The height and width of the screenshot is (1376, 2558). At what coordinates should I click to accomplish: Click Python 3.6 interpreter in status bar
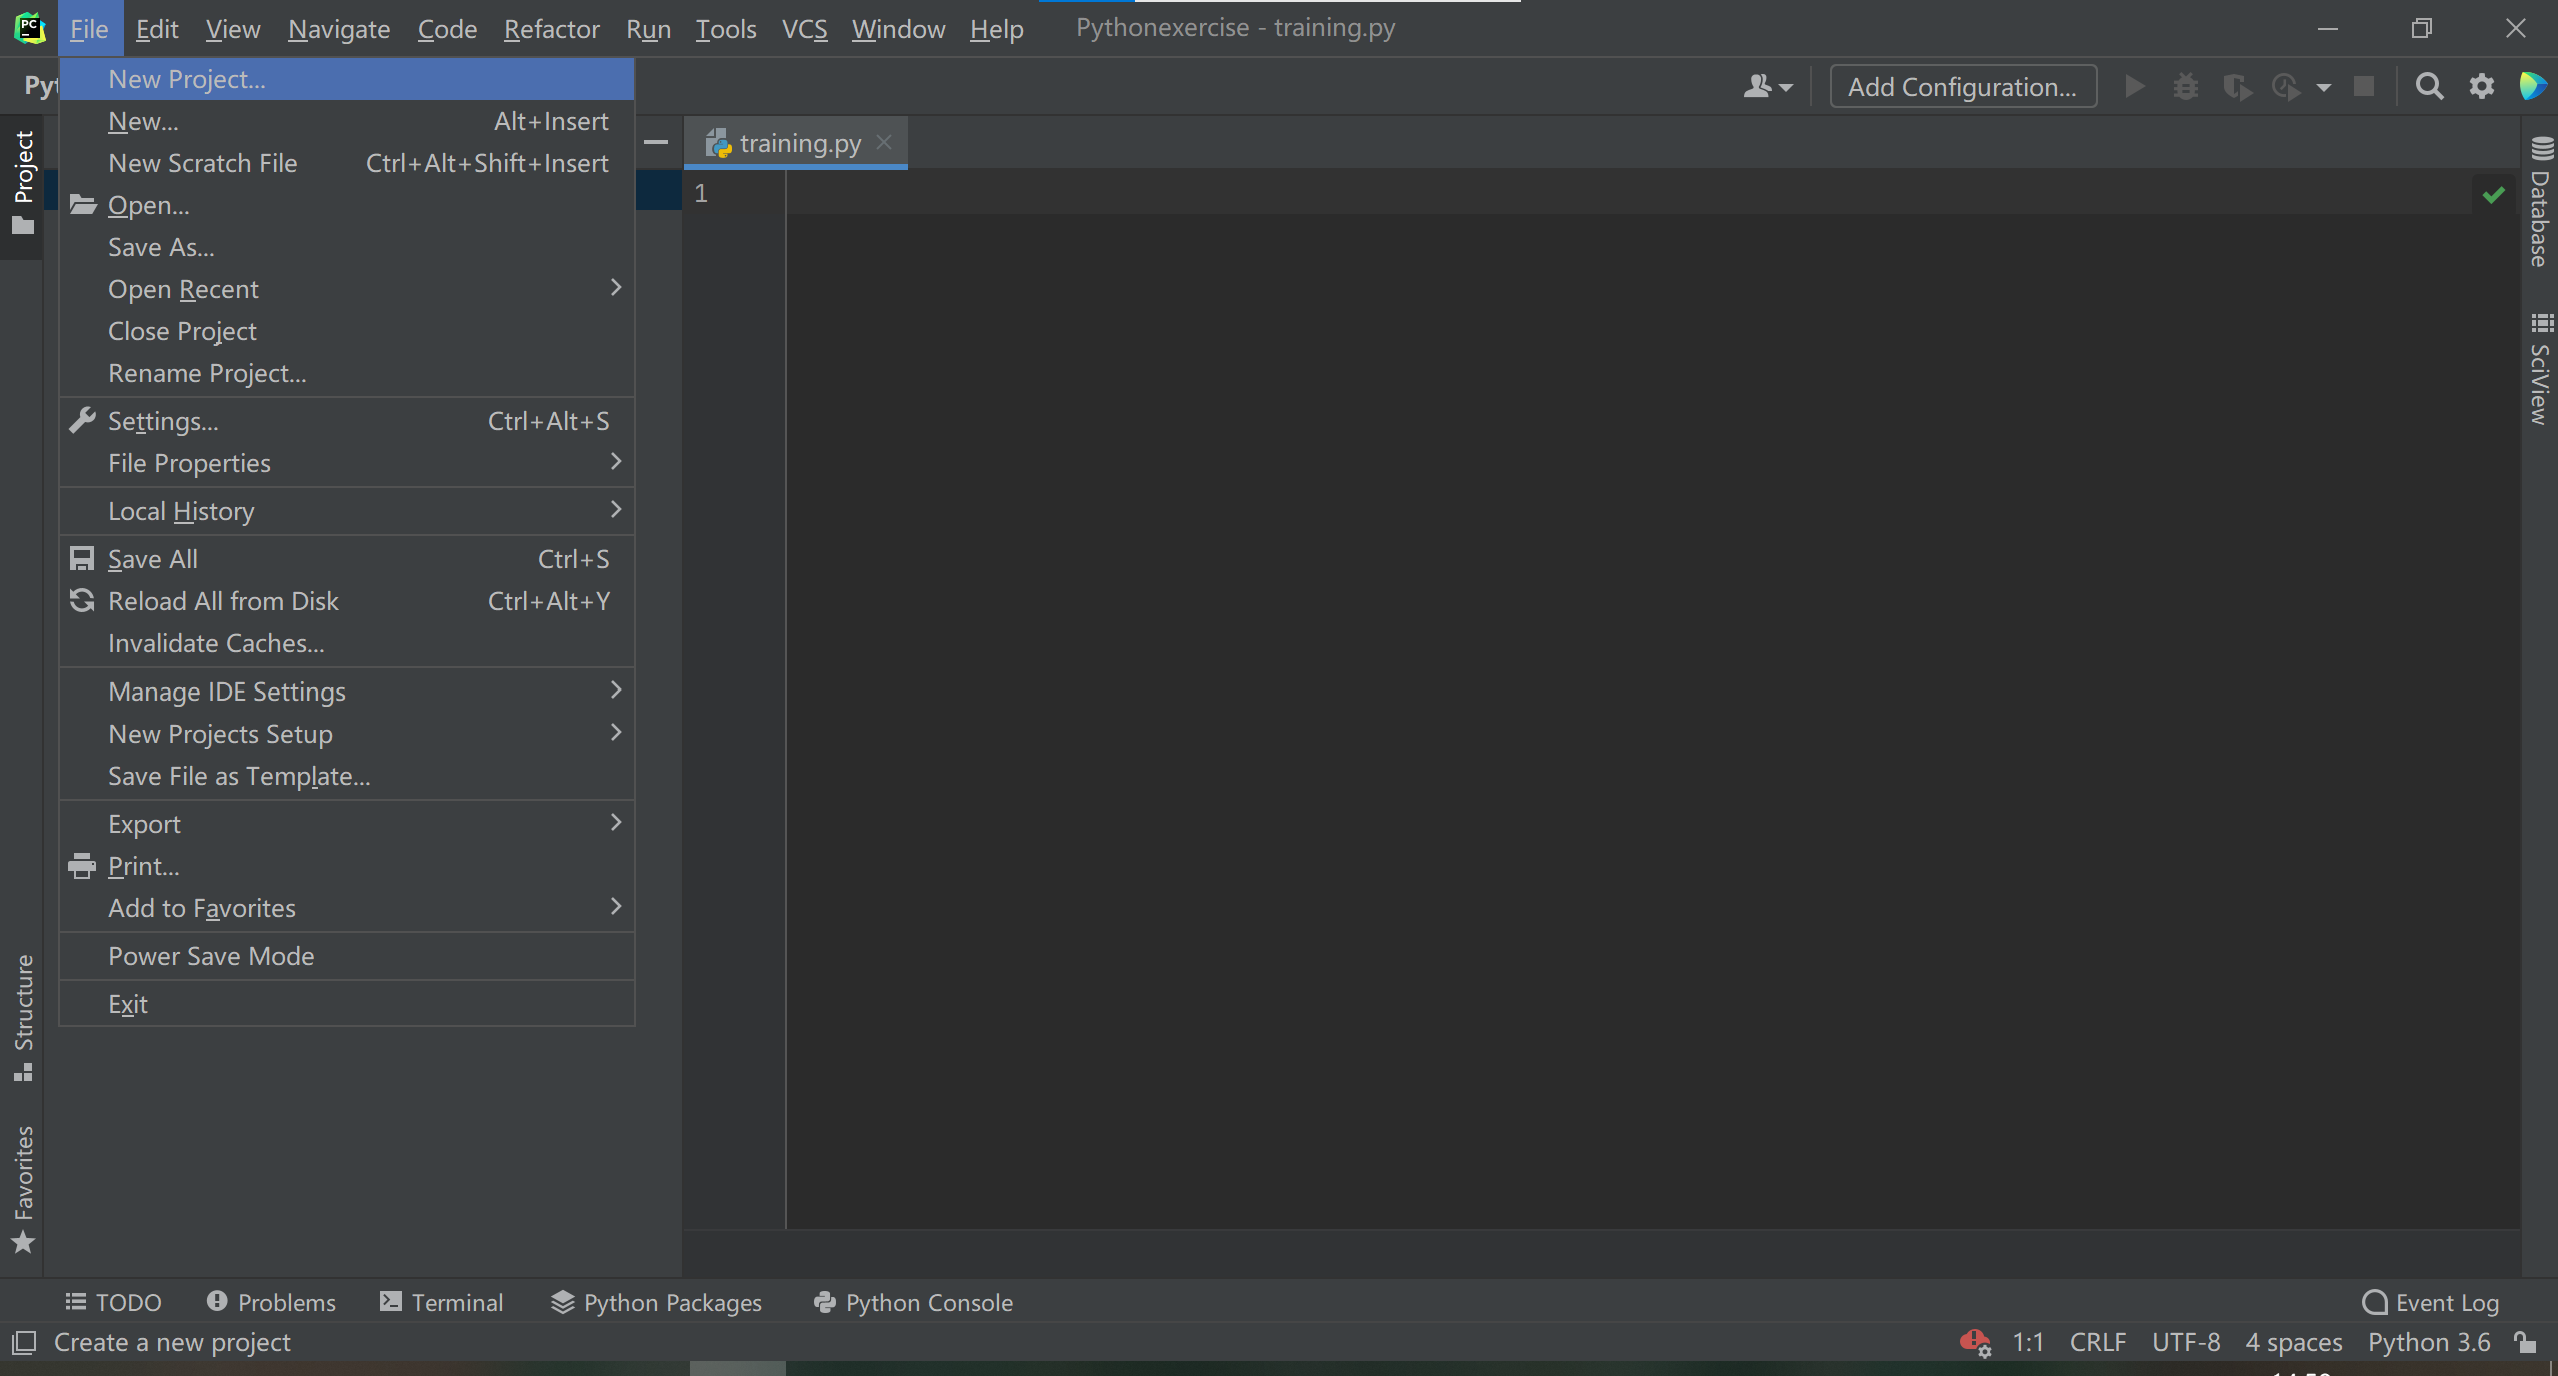(2428, 1342)
